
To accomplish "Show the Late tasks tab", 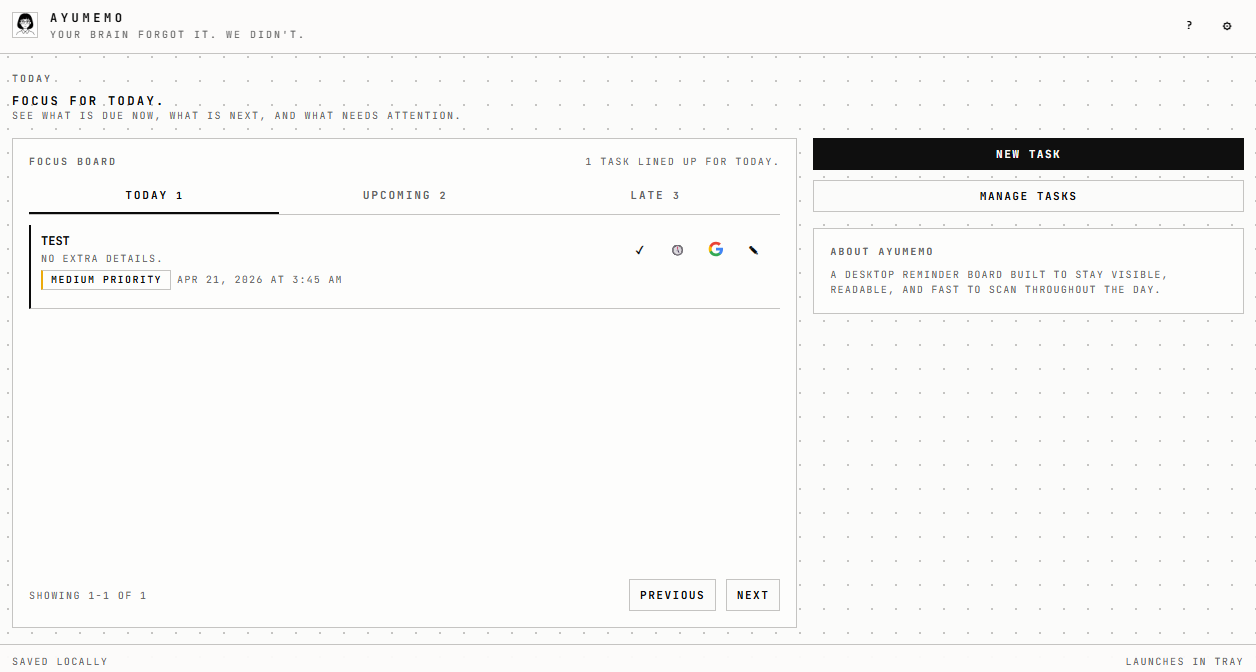I will point(655,196).
